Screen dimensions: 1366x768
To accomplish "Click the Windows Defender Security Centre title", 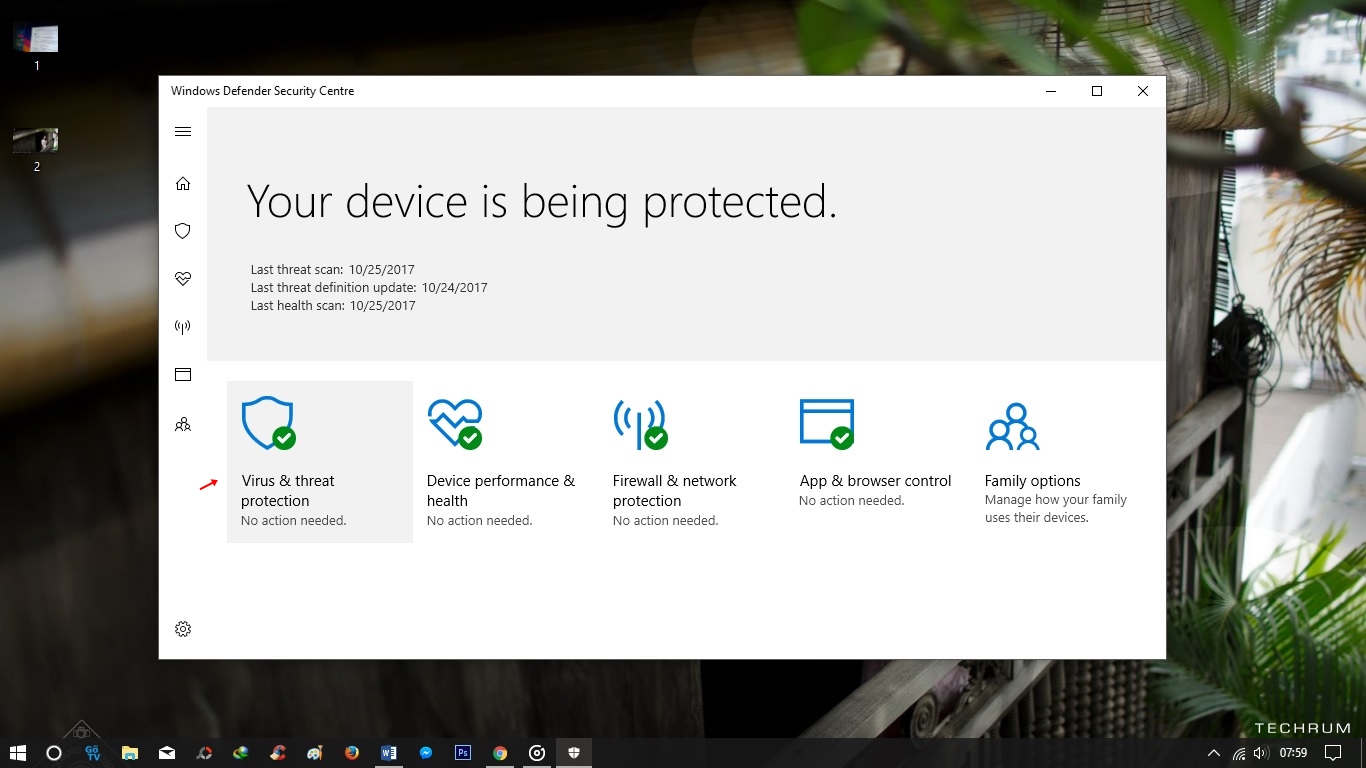I will tap(262, 91).
